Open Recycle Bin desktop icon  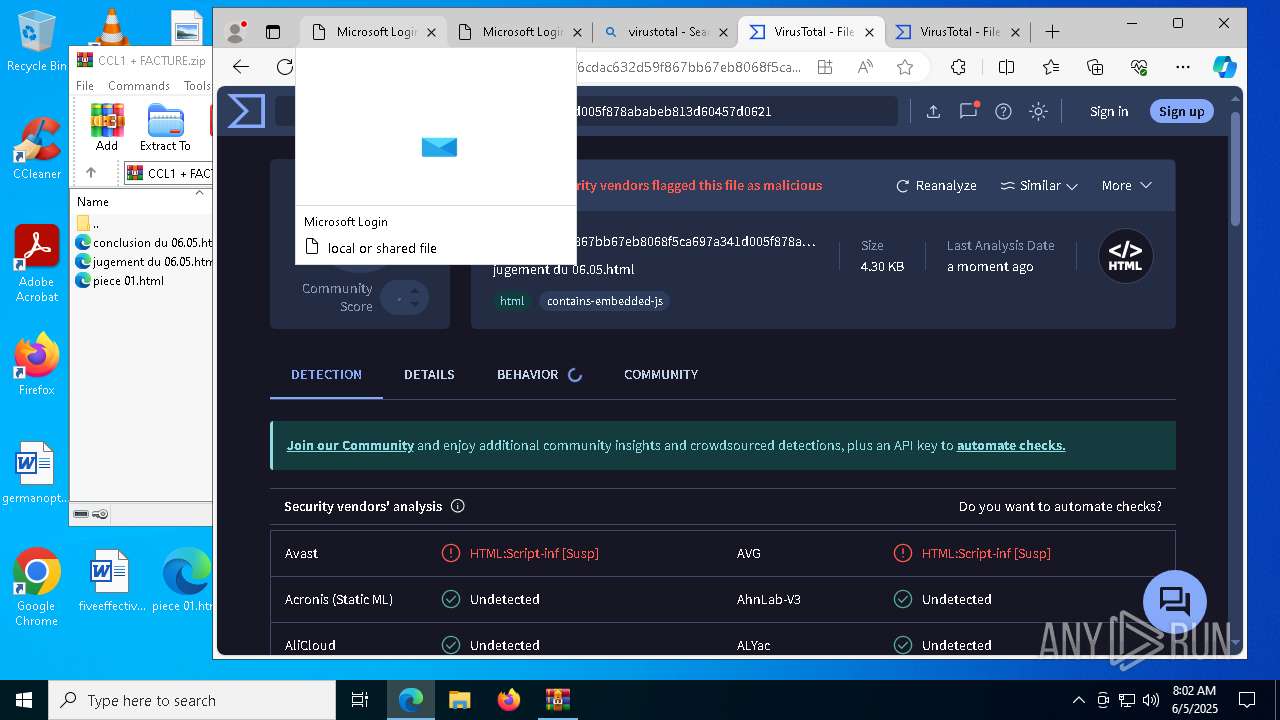point(36,41)
